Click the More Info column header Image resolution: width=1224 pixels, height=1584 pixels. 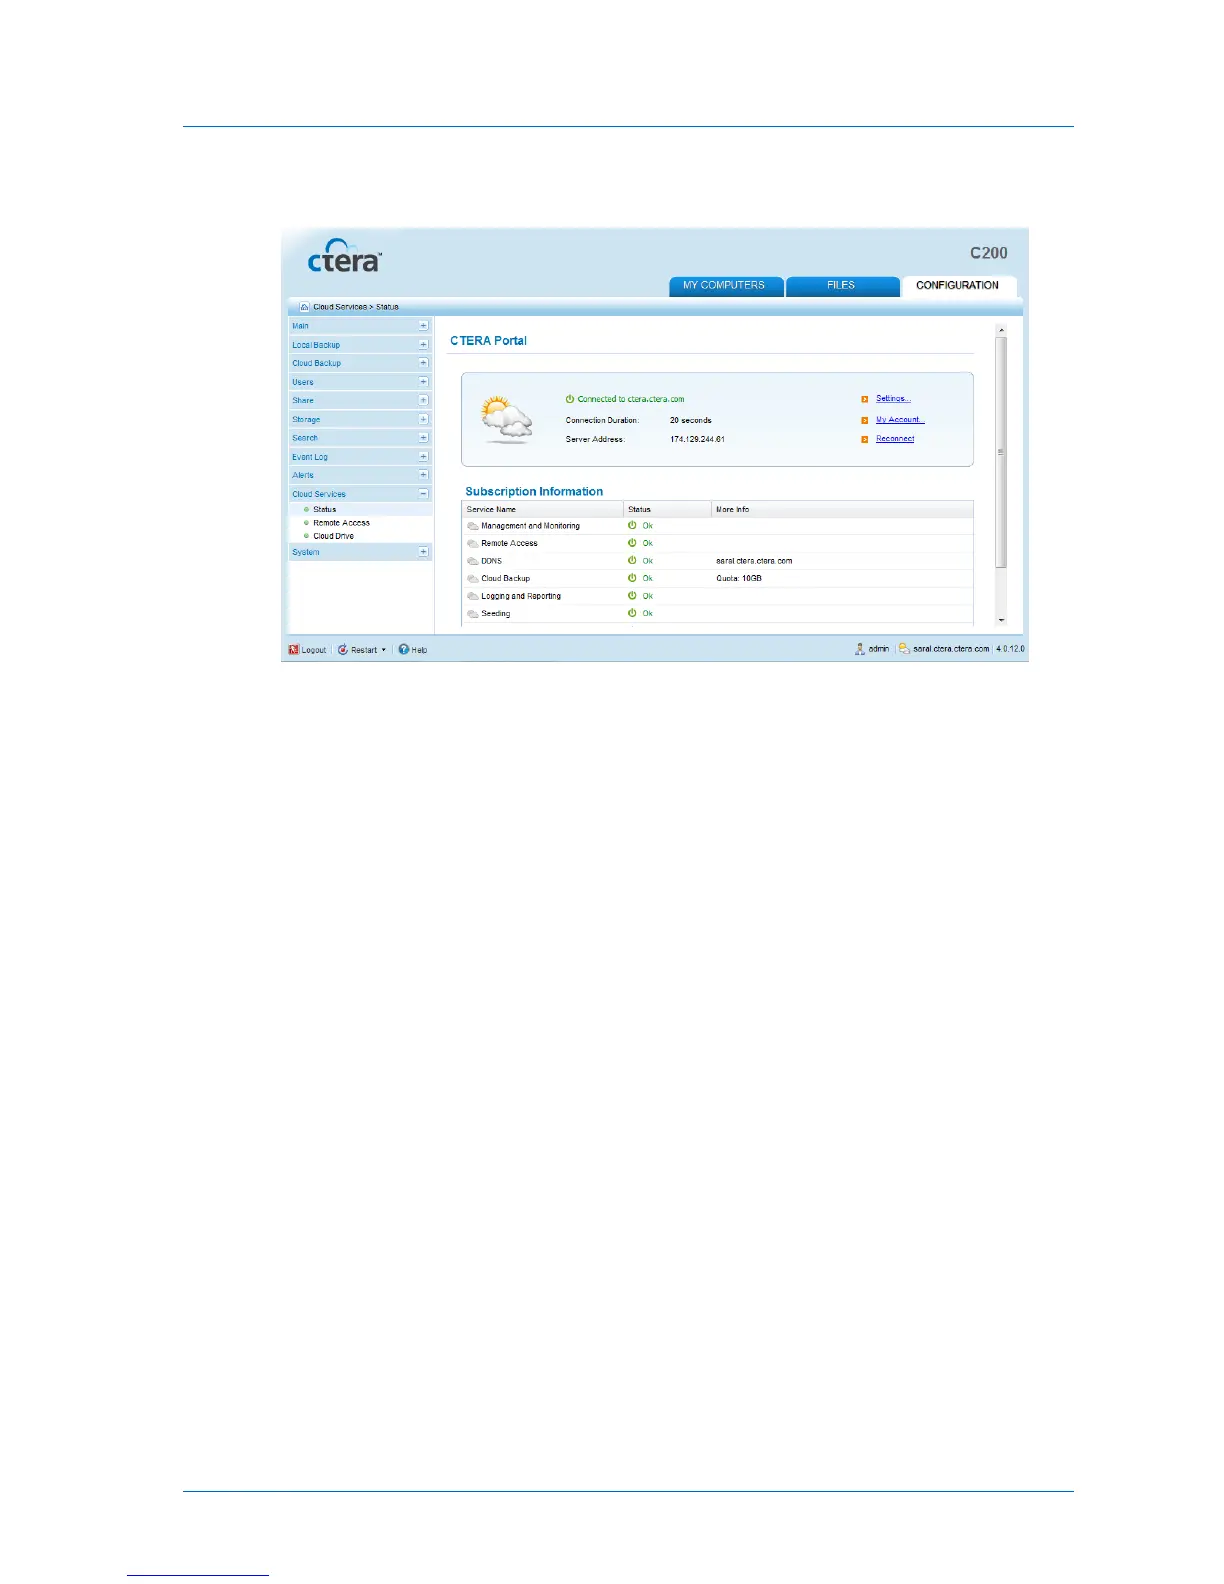[x=842, y=509]
